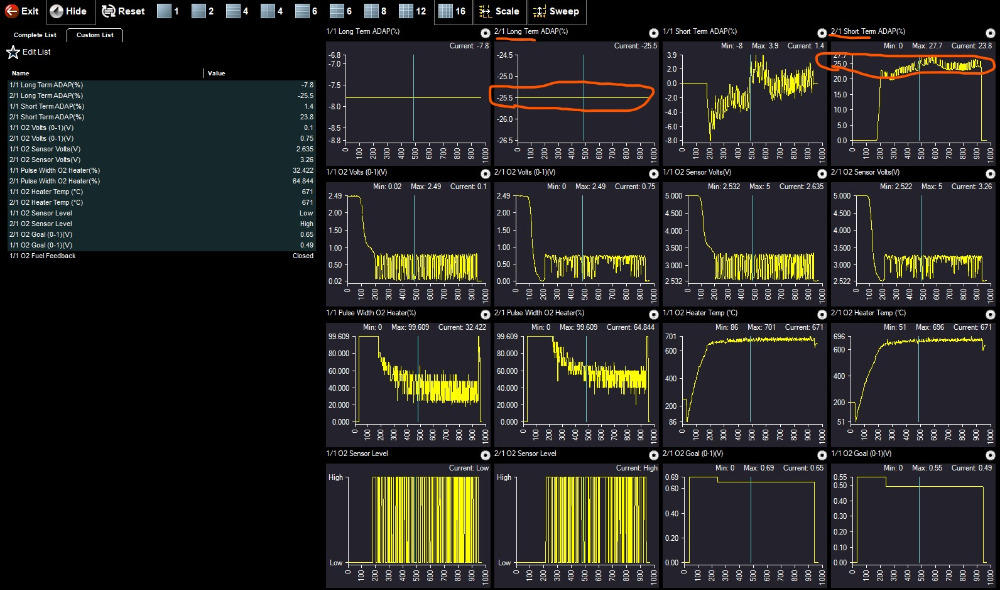Hide the data list panel

click(x=68, y=11)
